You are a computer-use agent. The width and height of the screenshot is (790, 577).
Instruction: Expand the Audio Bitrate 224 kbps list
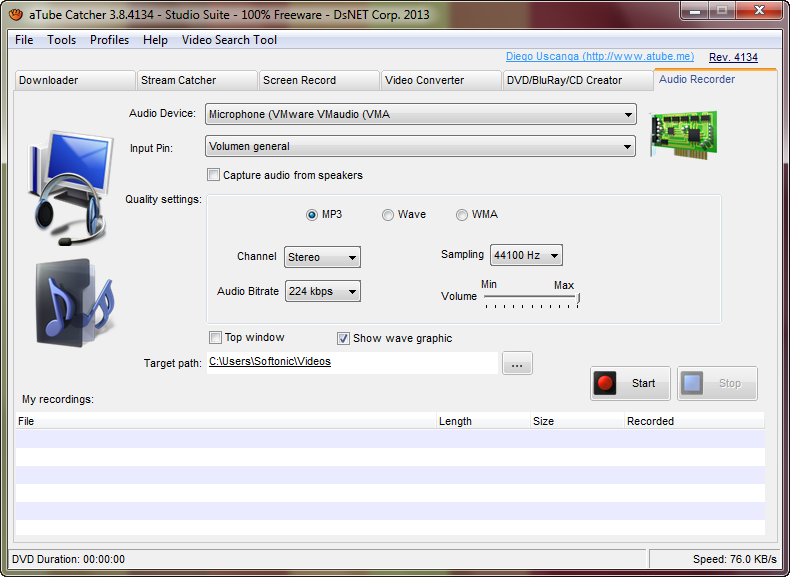(323, 291)
